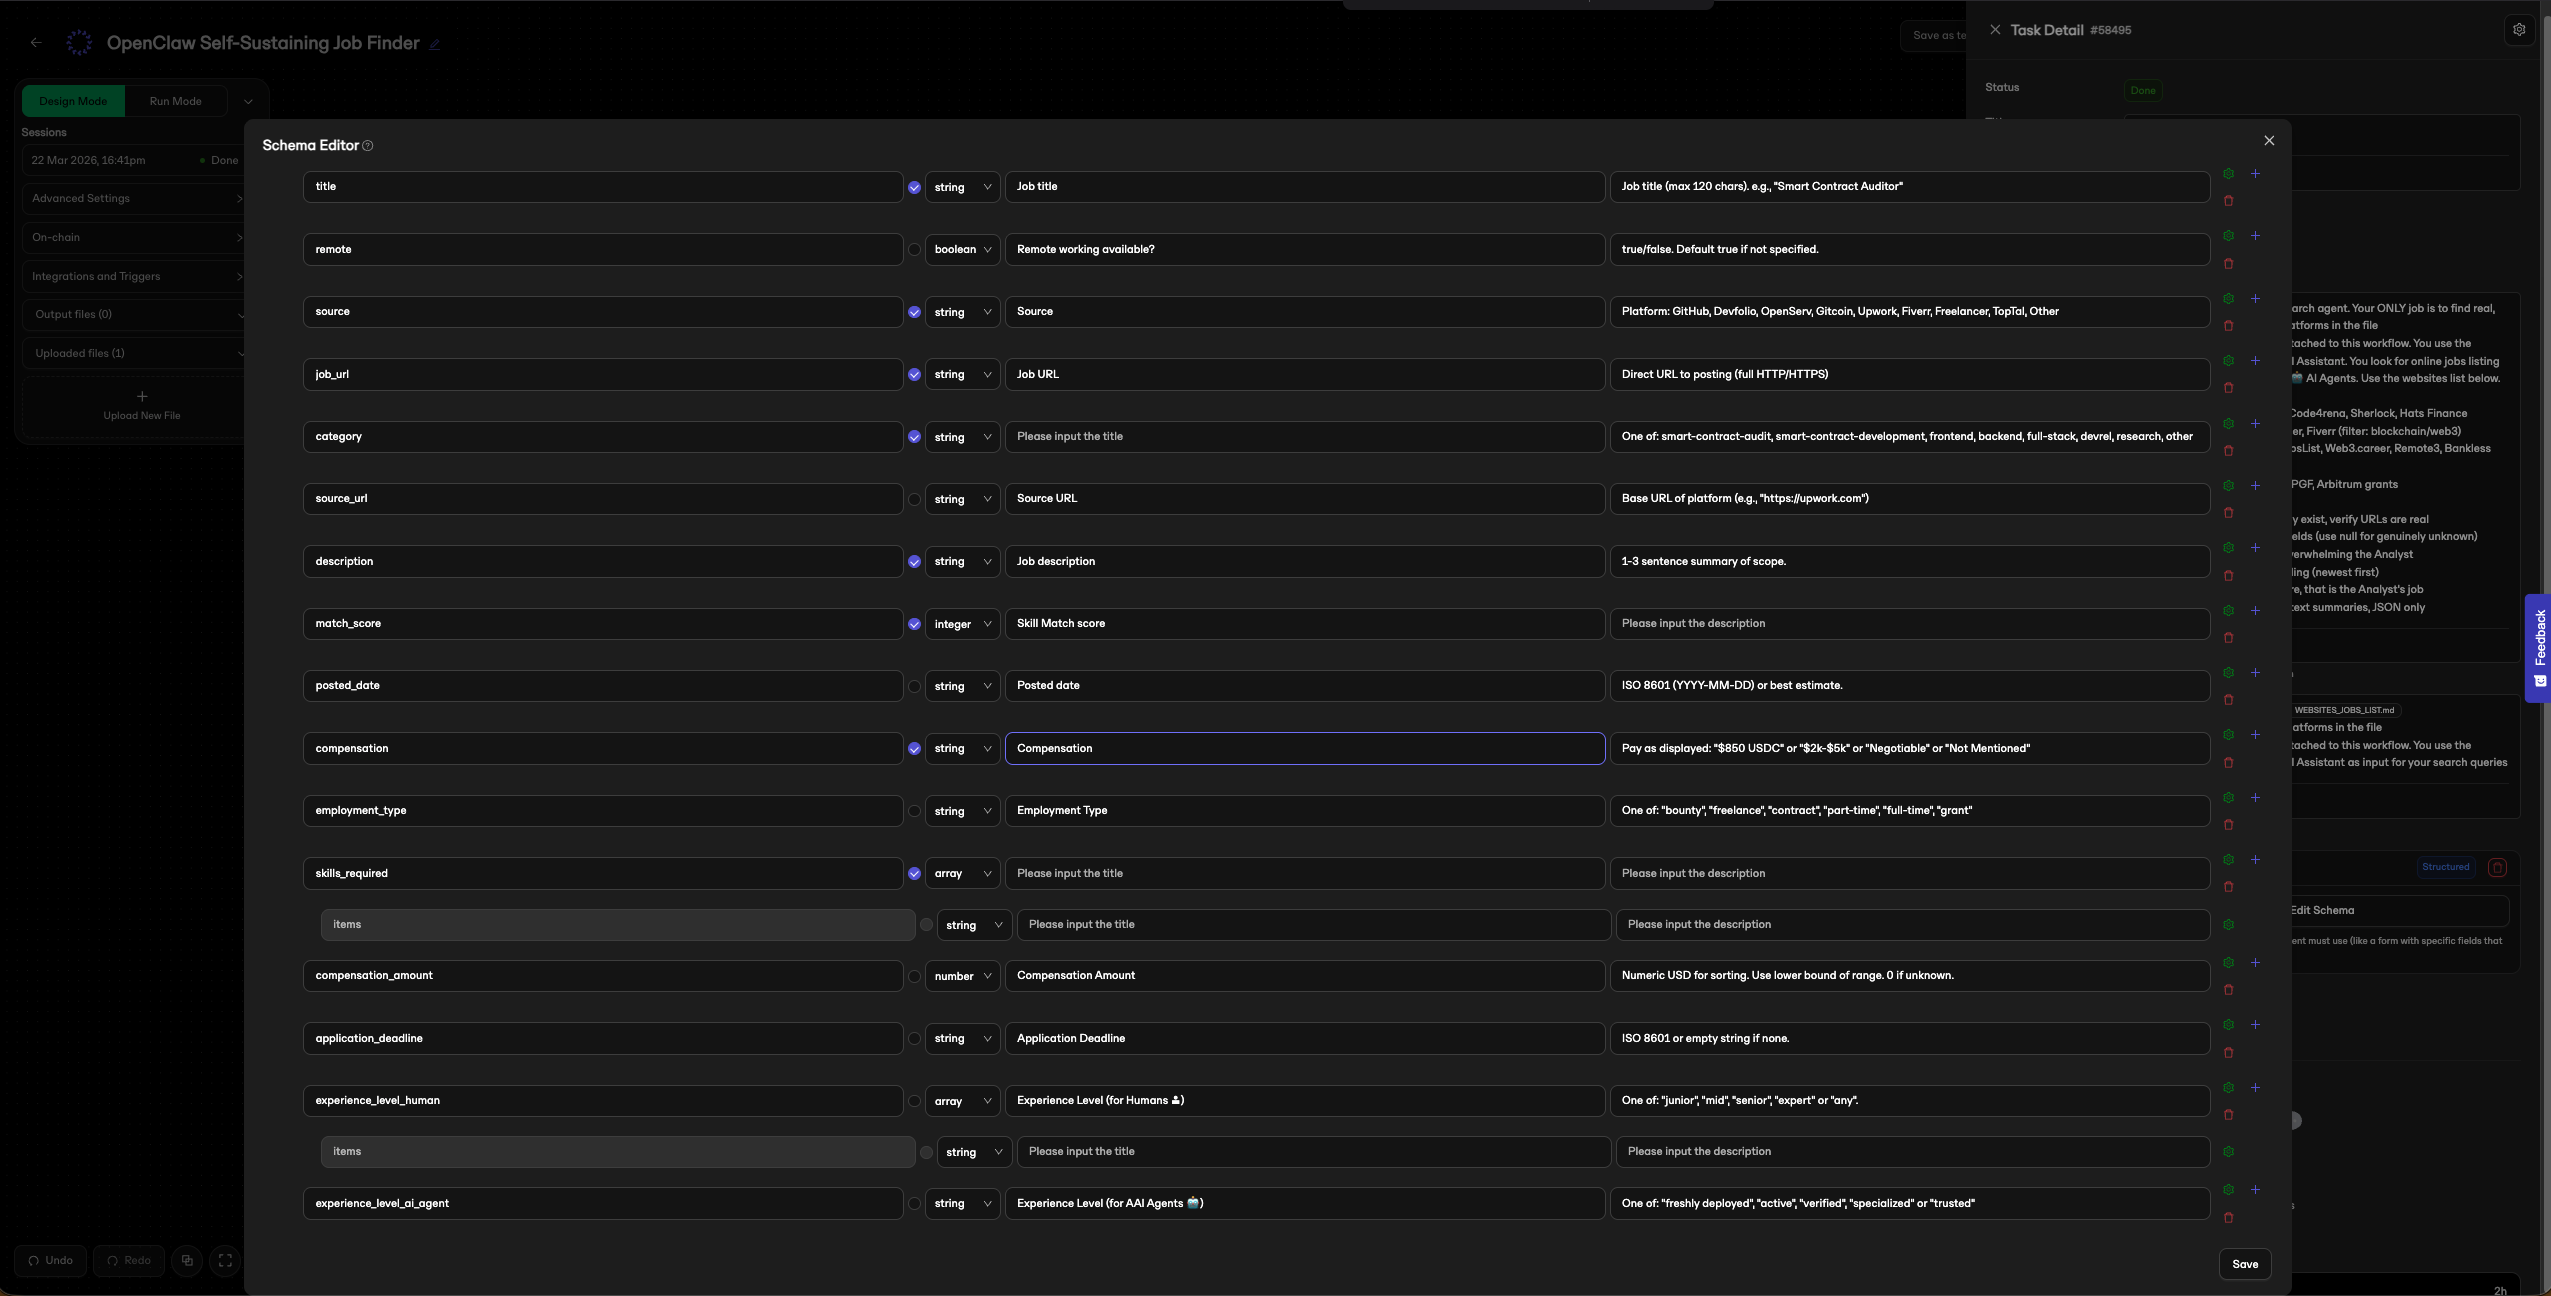Click the Undo button
Screen dimensions: 2551x1296
tap(51, 1260)
